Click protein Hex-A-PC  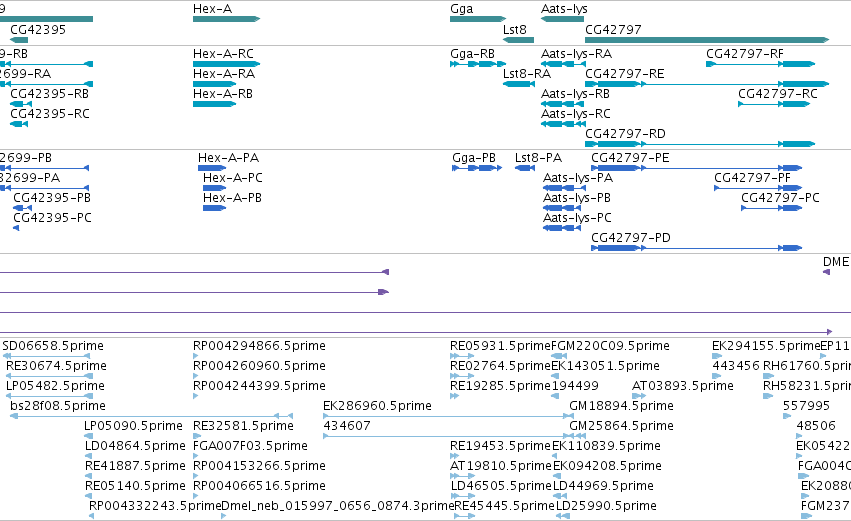214,188
